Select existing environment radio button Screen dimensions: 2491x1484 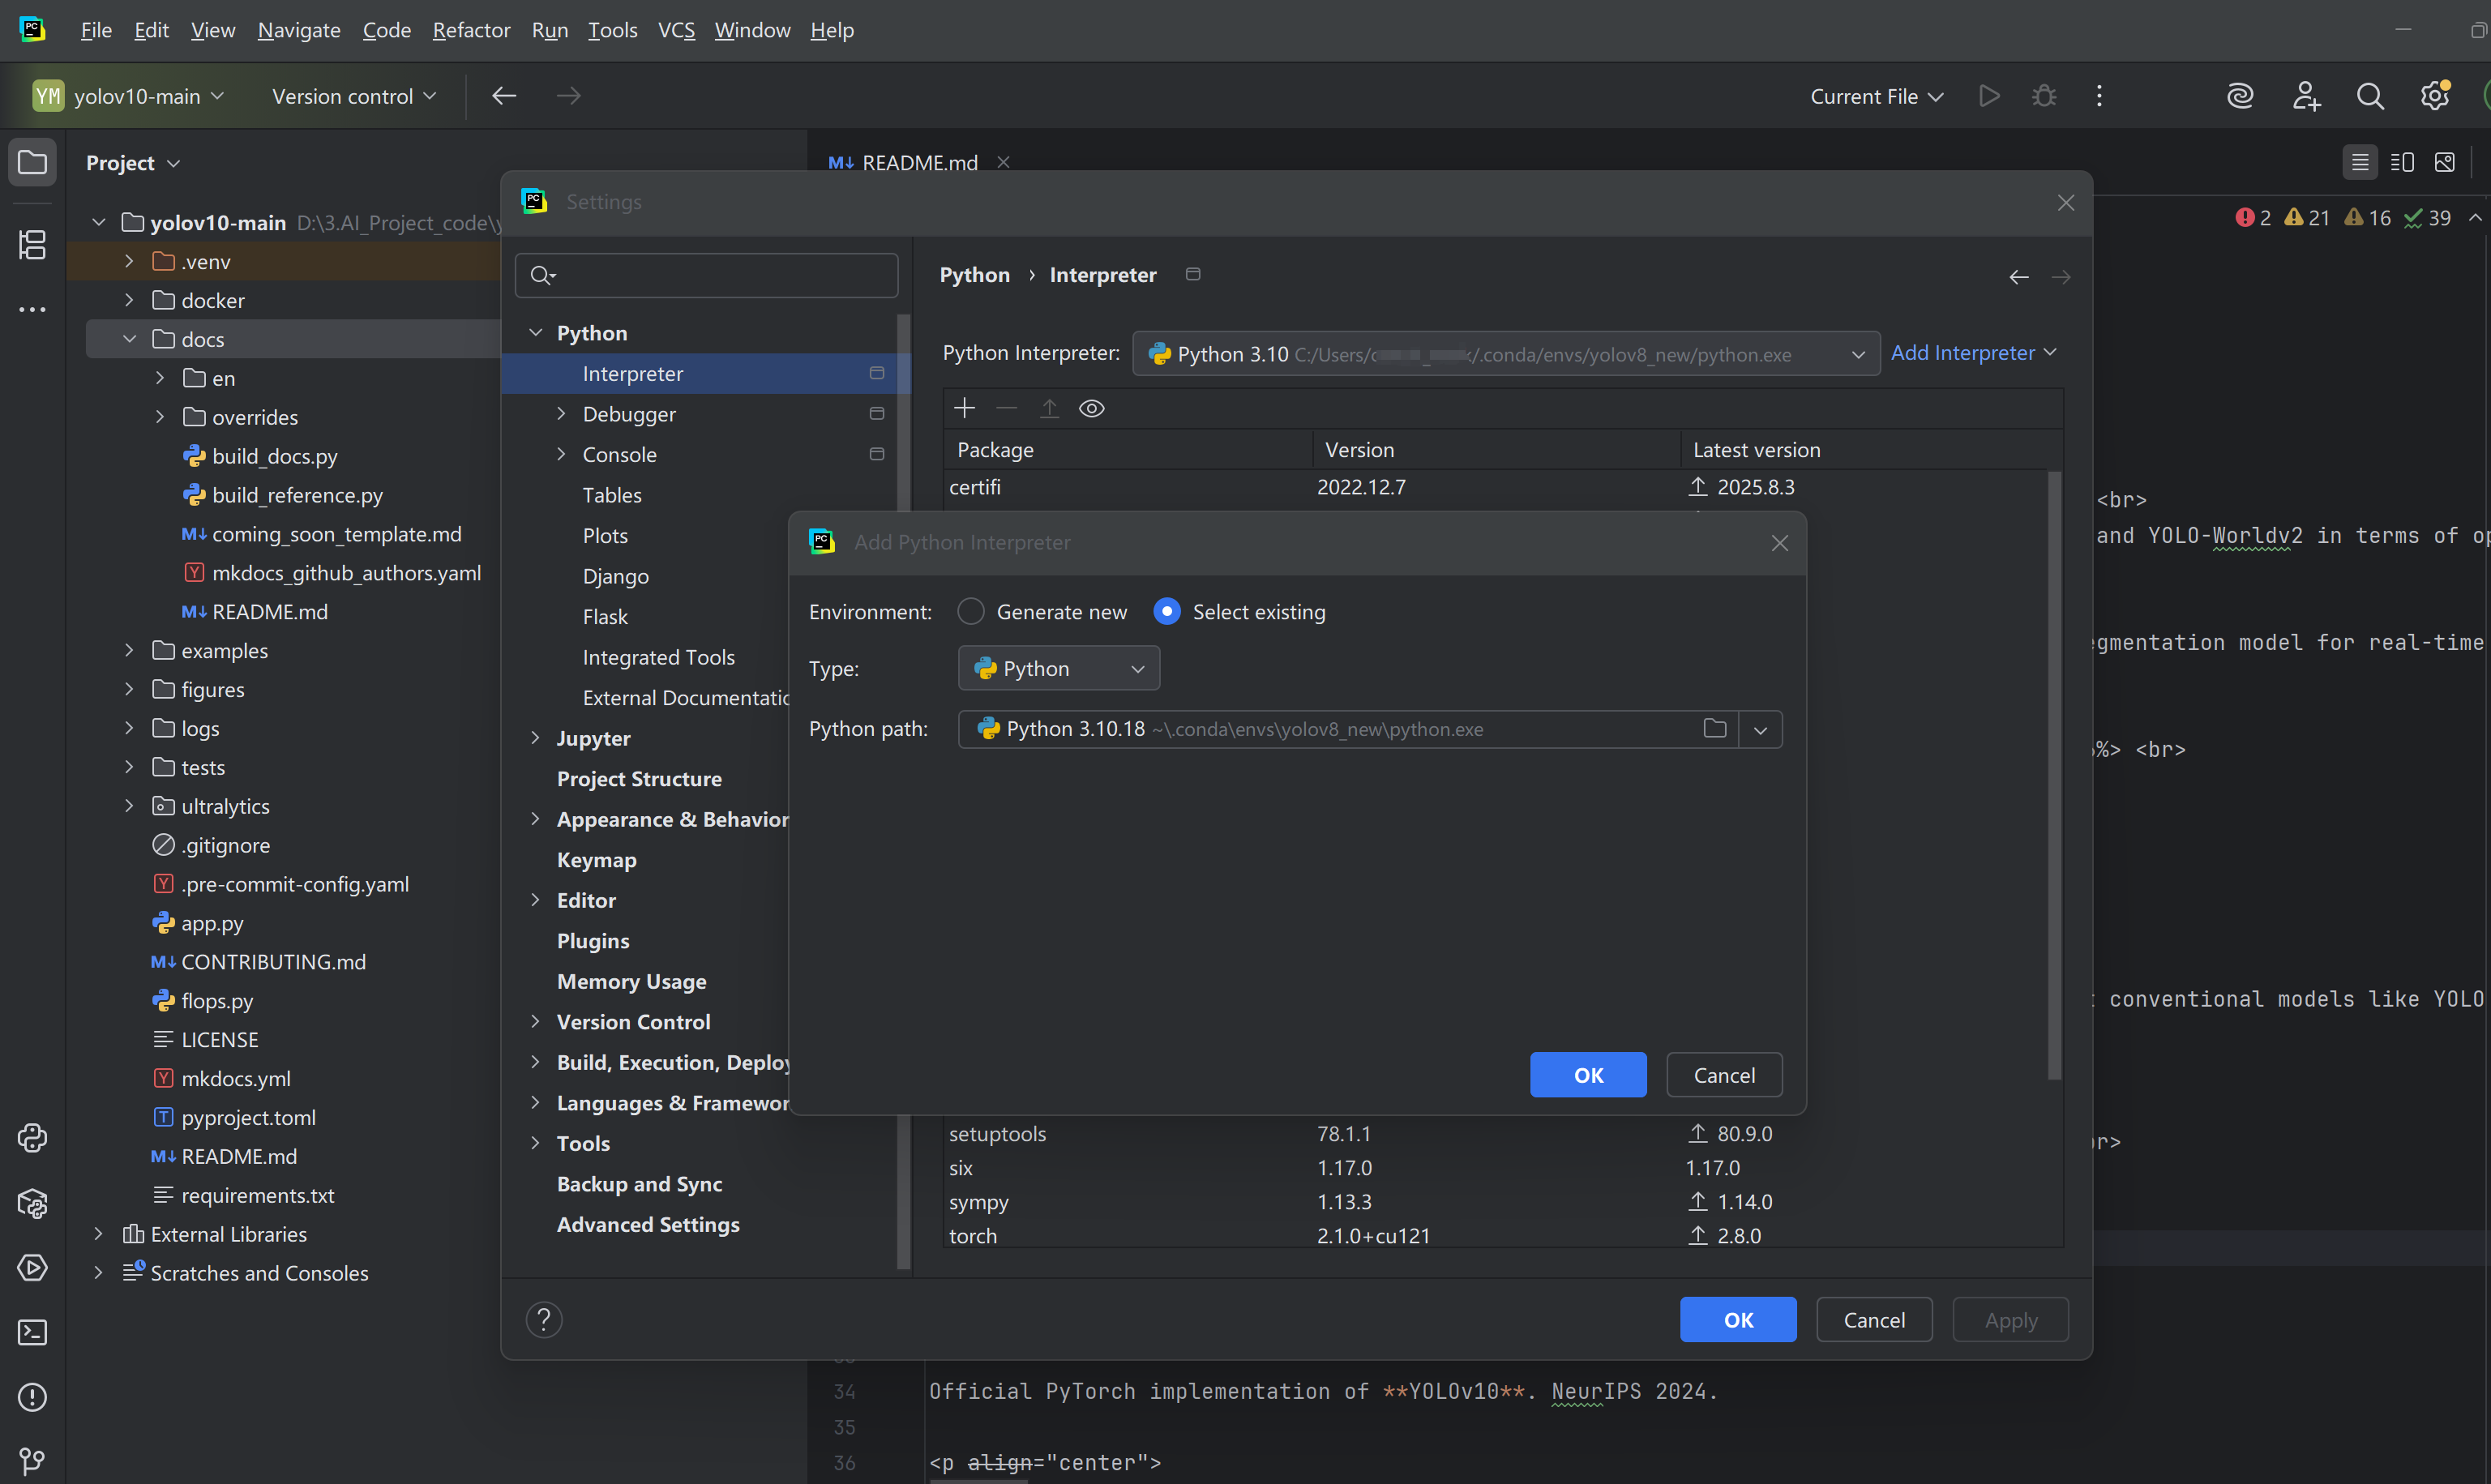(1166, 611)
